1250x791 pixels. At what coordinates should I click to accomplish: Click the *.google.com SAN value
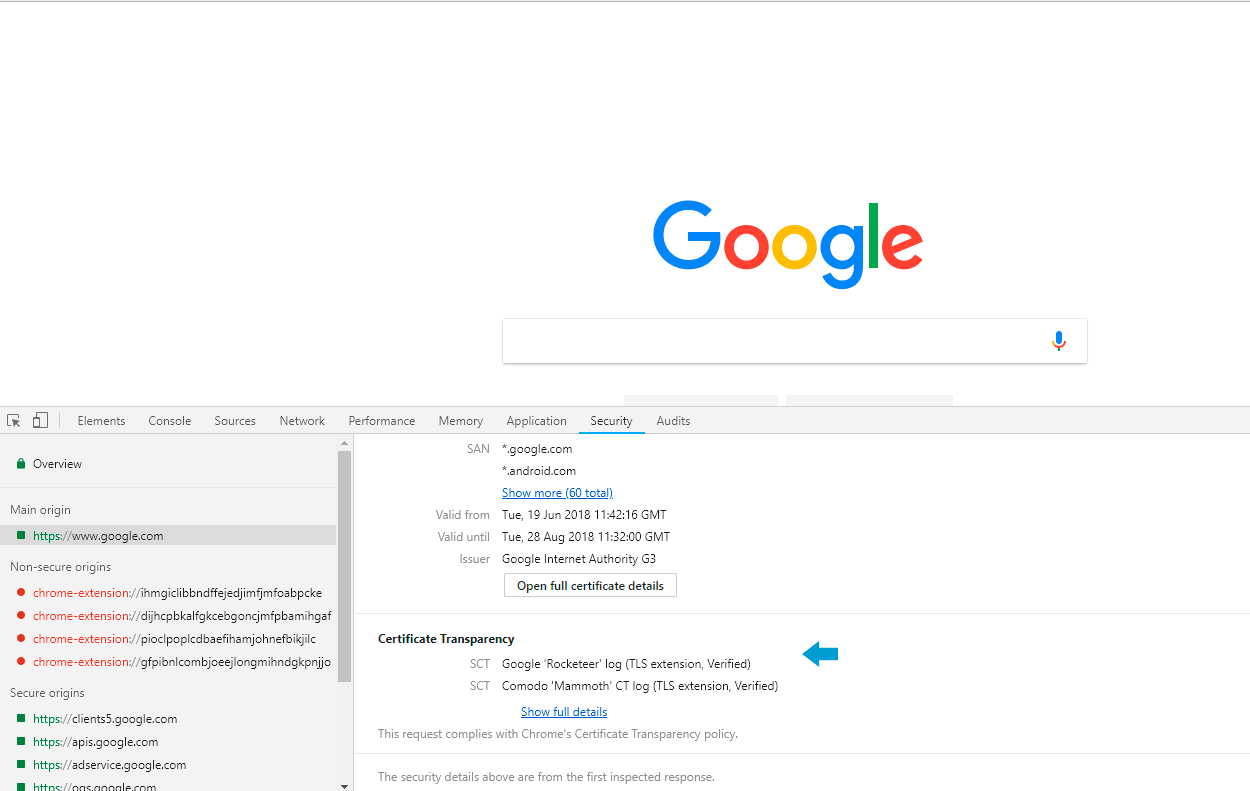[537, 449]
